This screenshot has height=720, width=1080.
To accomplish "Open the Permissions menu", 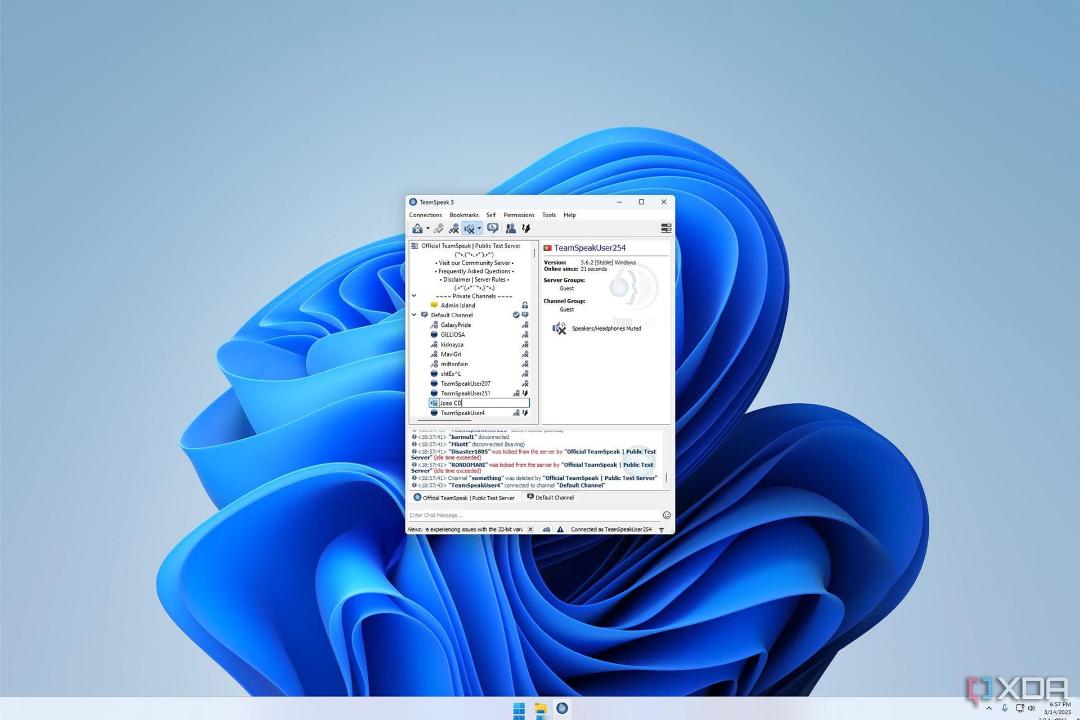I will tap(519, 215).
